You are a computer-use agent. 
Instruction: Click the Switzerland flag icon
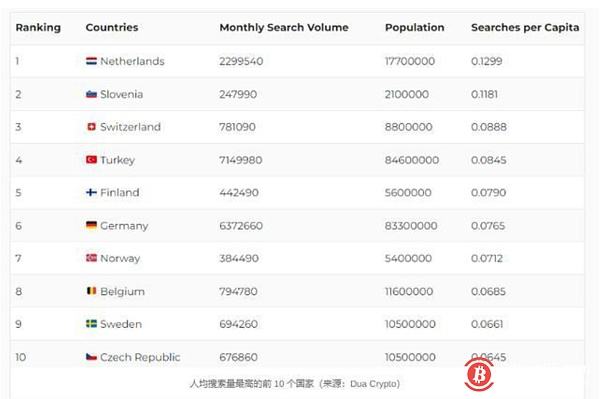[x=91, y=127]
